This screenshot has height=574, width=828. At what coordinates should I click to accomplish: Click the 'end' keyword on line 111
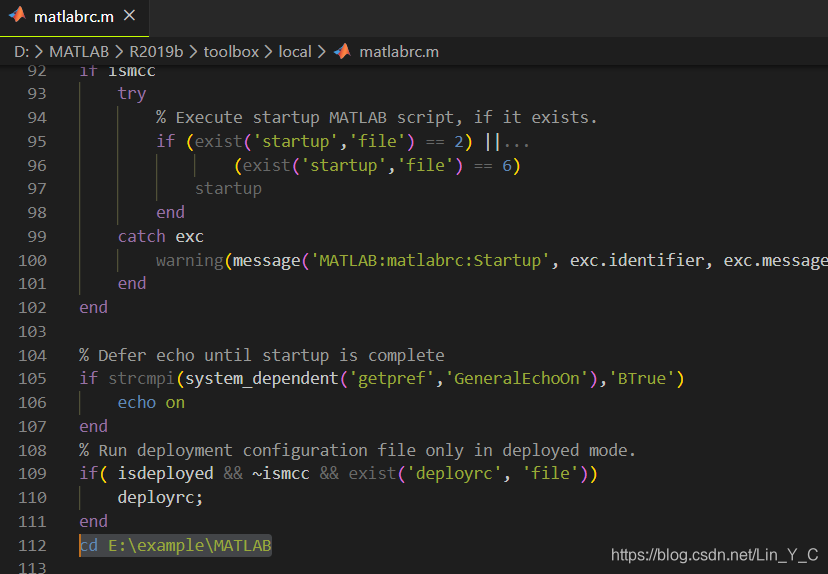tap(93, 522)
